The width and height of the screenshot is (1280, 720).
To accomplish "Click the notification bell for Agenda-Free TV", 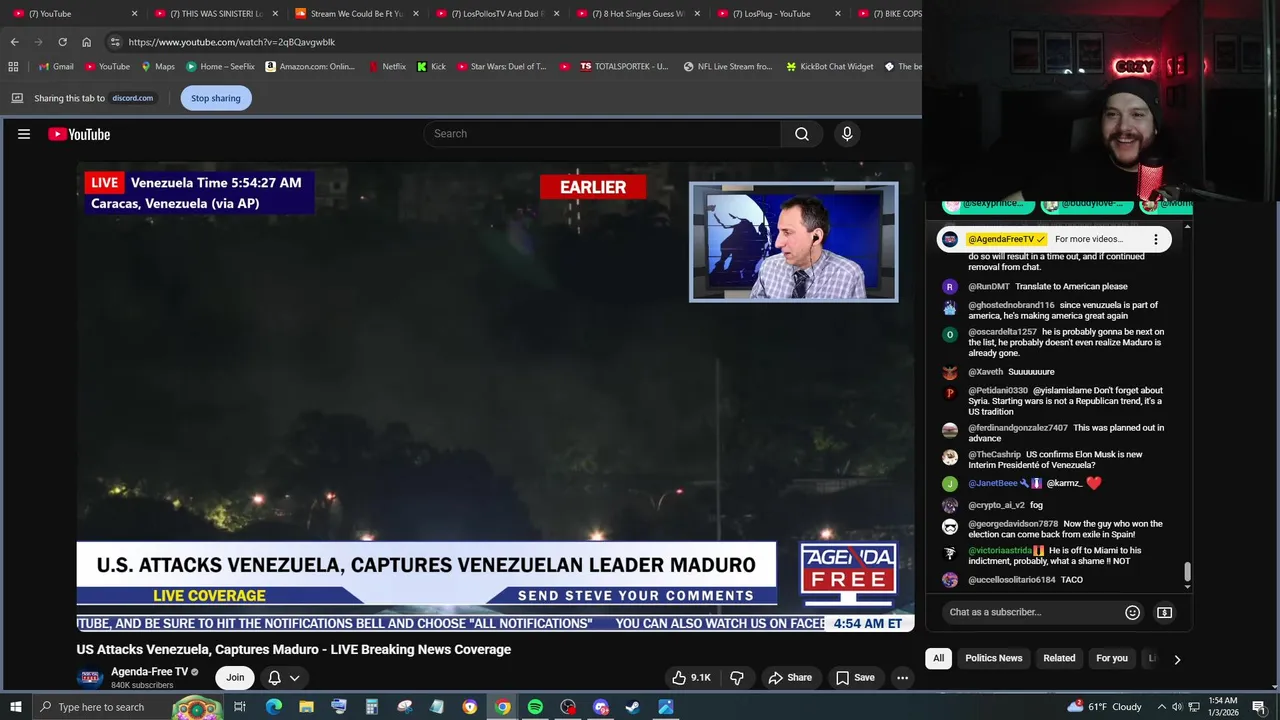I will [x=274, y=677].
